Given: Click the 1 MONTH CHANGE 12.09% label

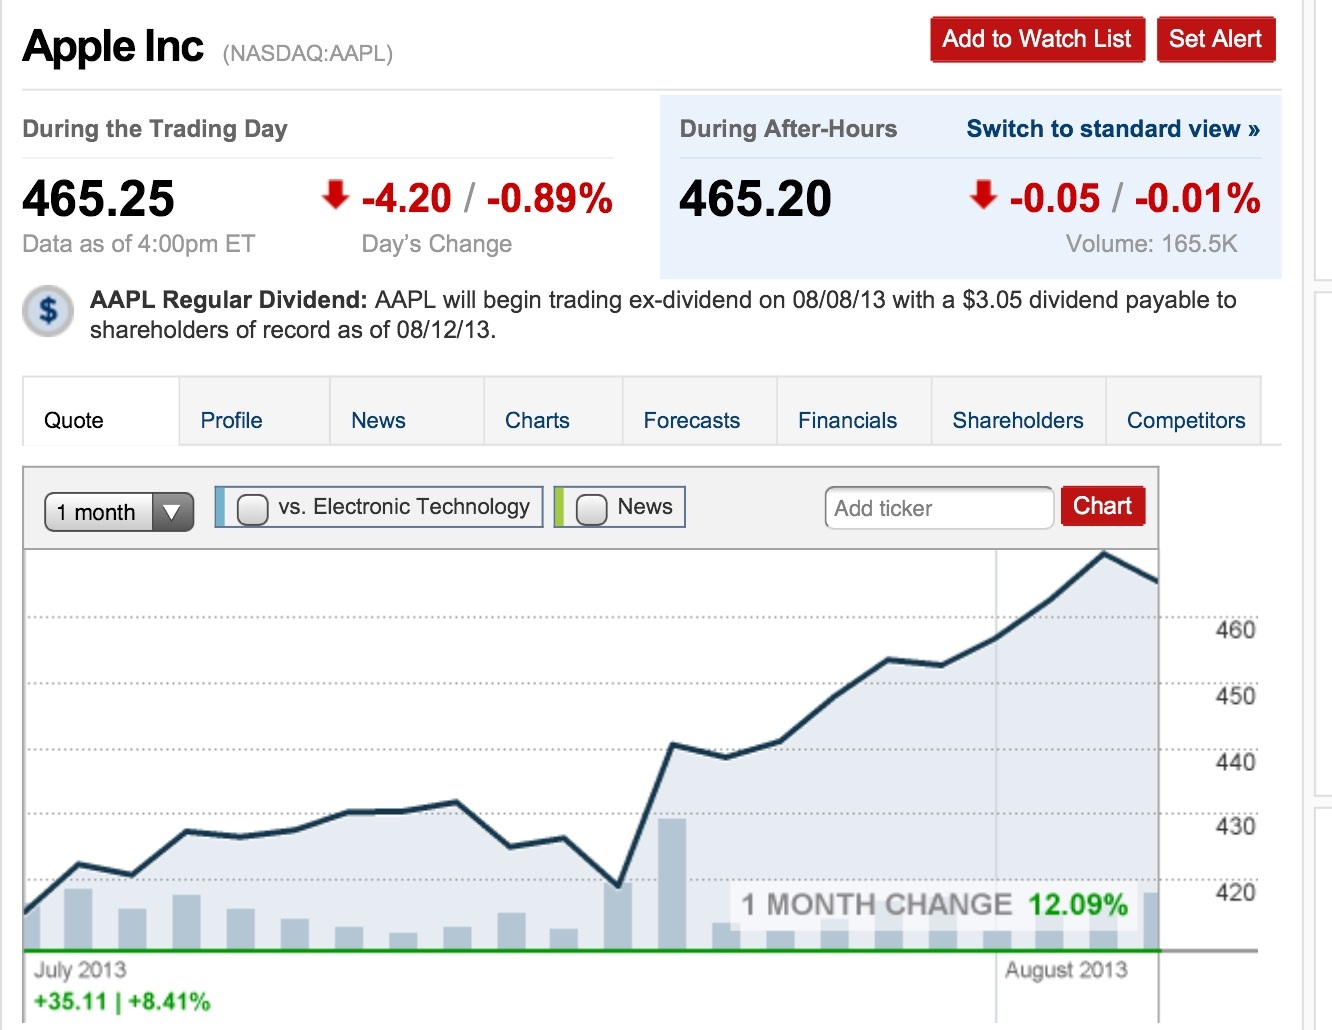Looking at the screenshot, I should (x=934, y=904).
